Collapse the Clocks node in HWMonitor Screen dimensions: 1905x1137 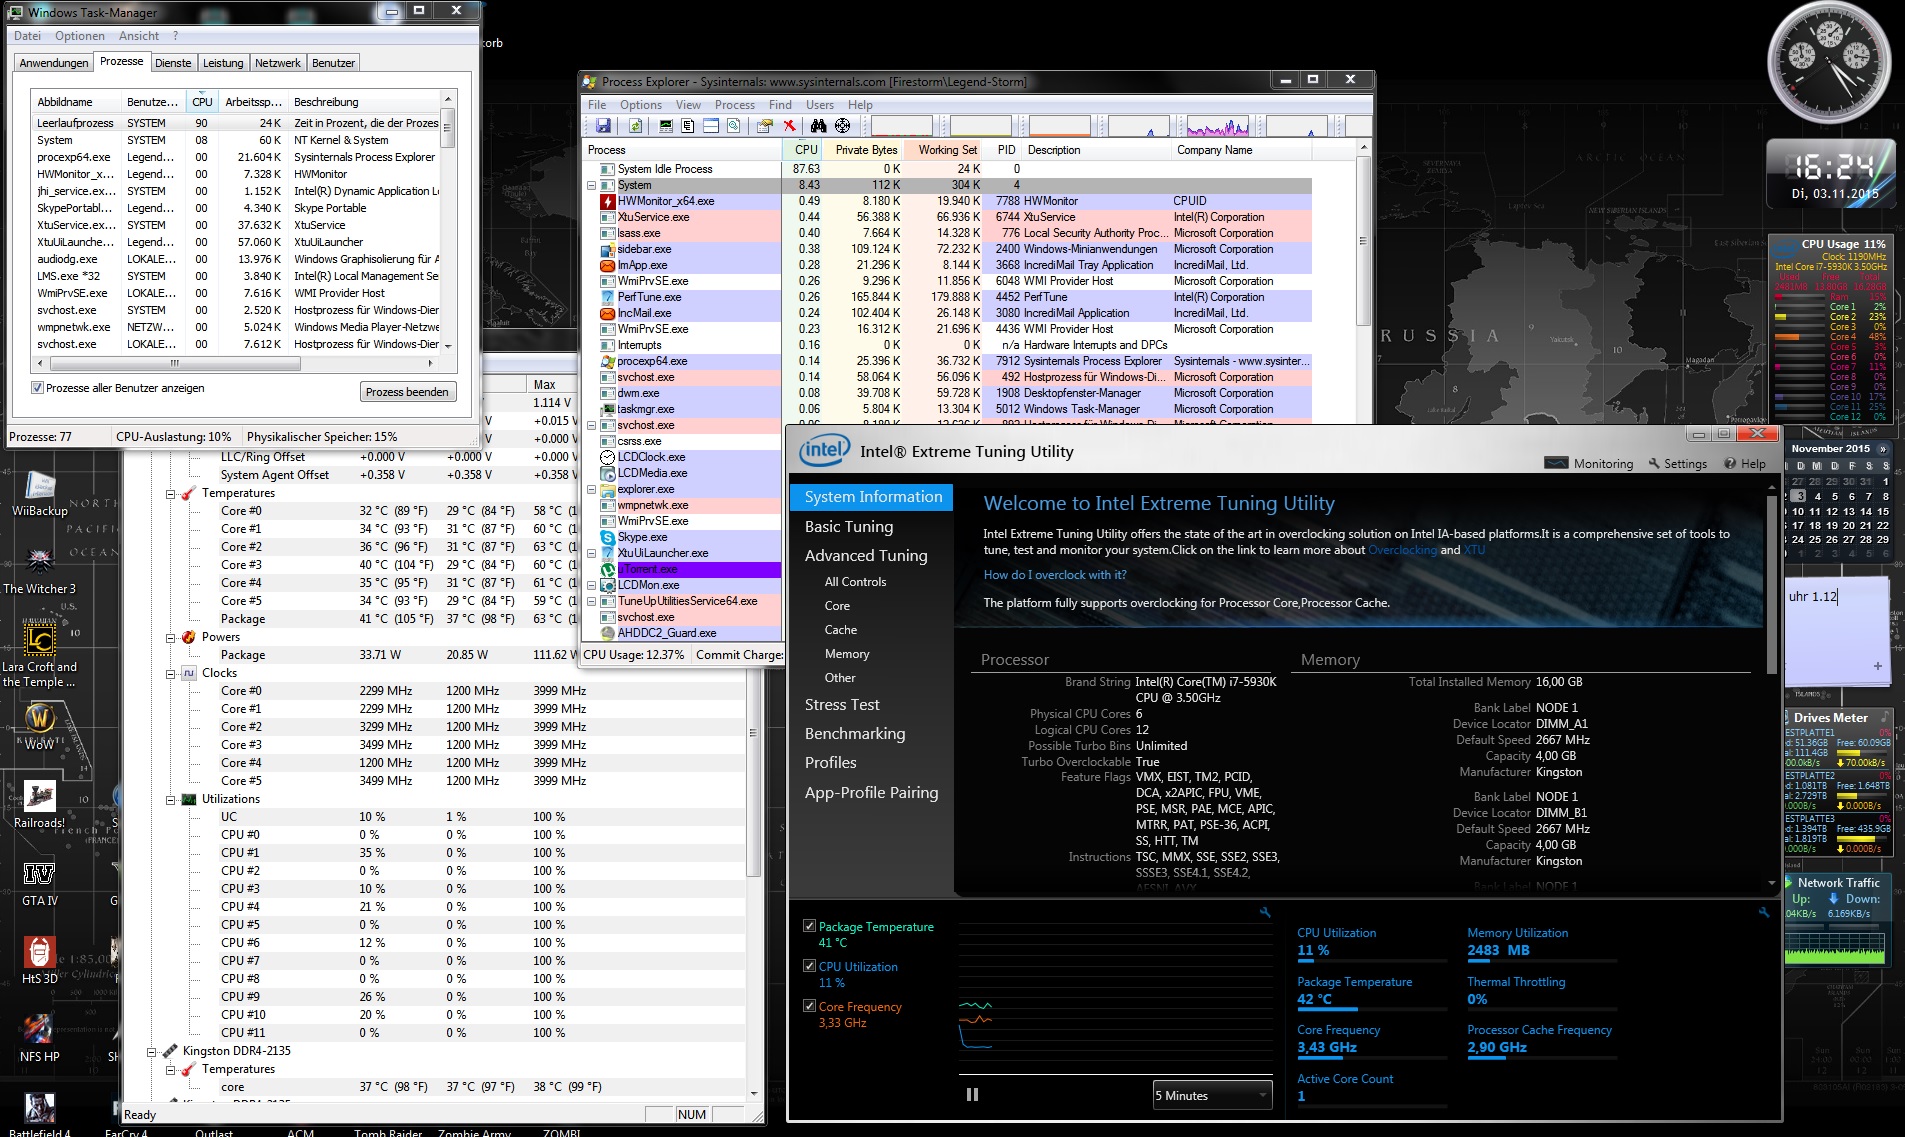pos(171,673)
